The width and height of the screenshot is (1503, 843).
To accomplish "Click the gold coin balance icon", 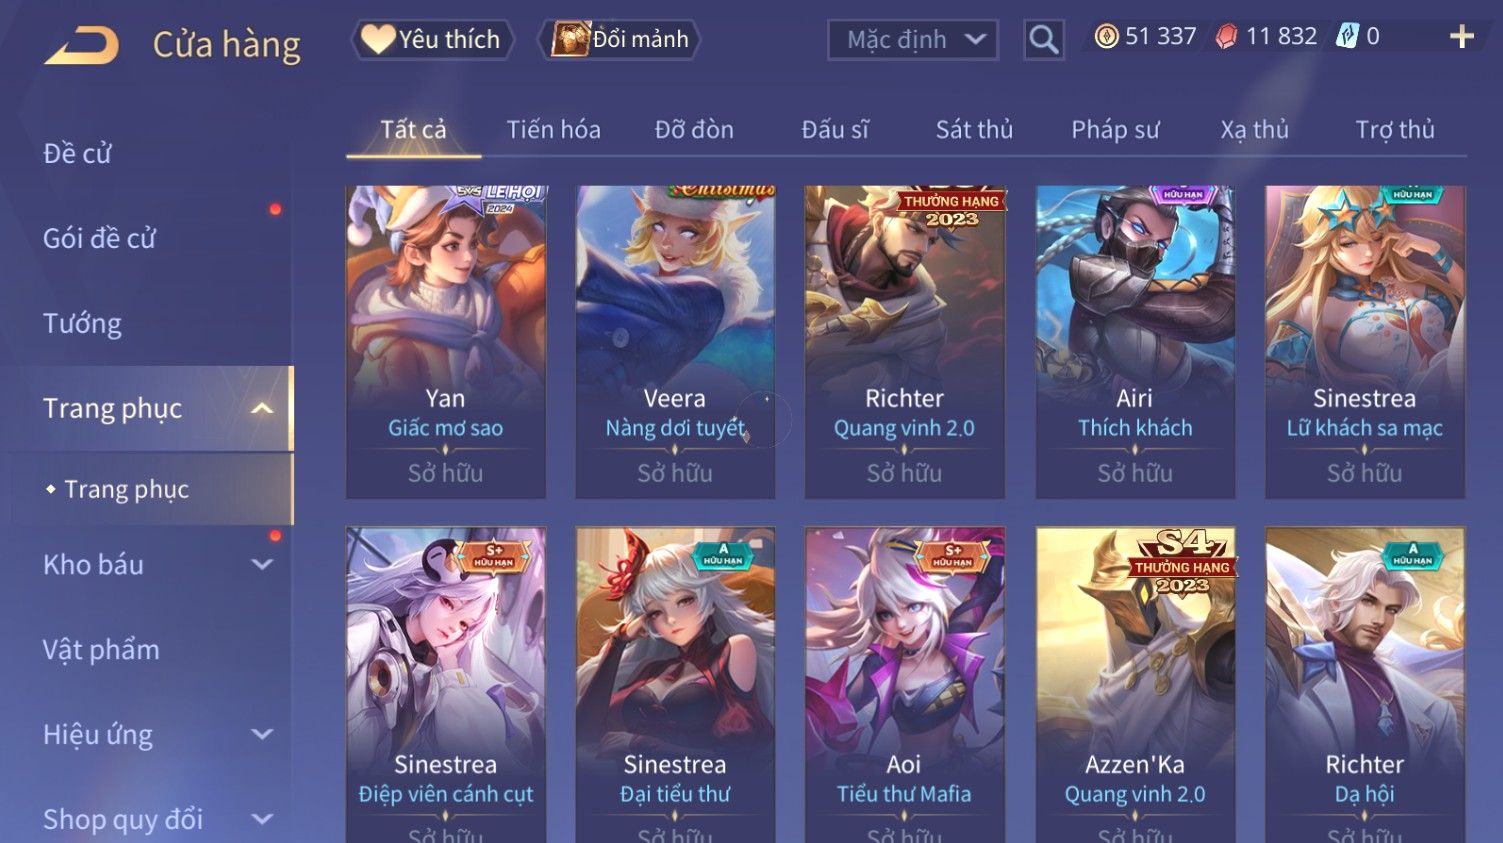I will point(1106,37).
